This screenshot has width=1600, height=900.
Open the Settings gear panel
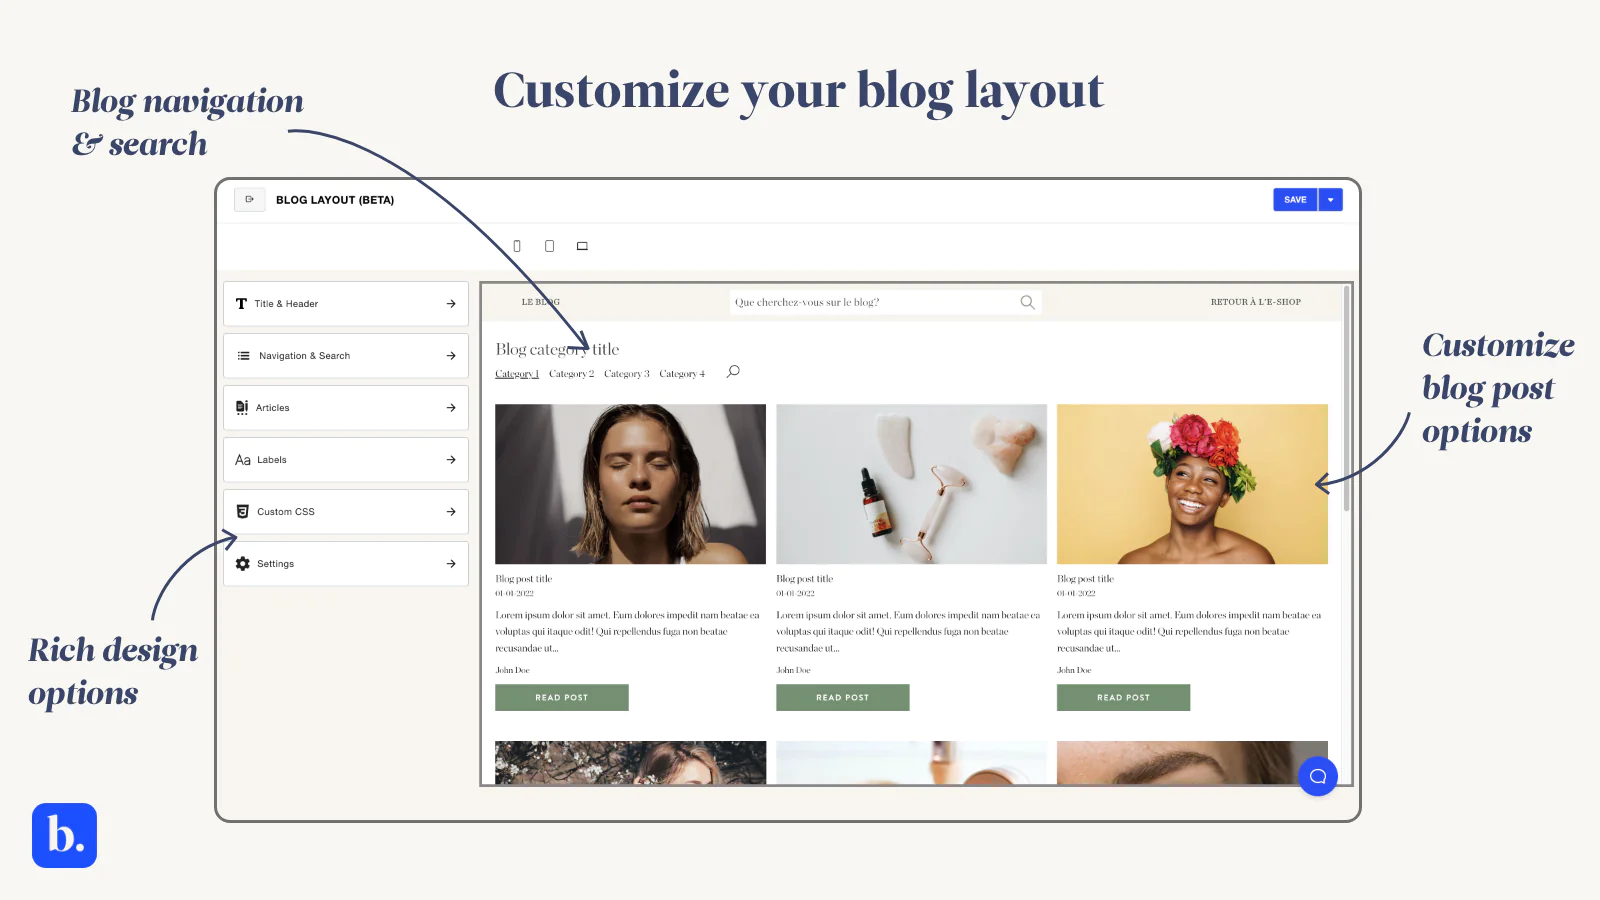[346, 564]
